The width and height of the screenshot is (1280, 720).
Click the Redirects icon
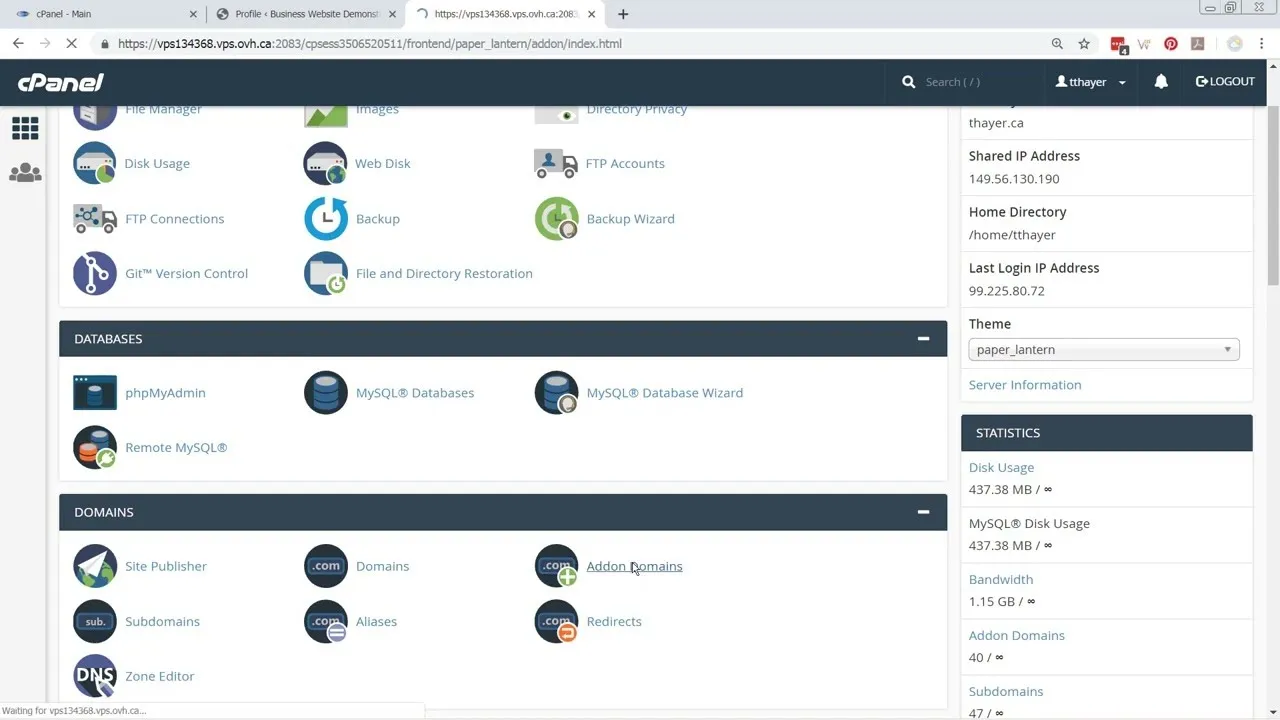(x=556, y=621)
